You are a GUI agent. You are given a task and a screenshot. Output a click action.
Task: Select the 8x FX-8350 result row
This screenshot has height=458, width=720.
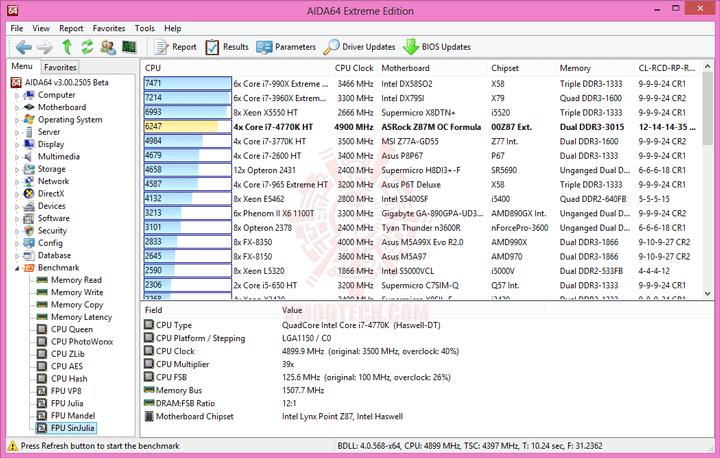coord(420,242)
